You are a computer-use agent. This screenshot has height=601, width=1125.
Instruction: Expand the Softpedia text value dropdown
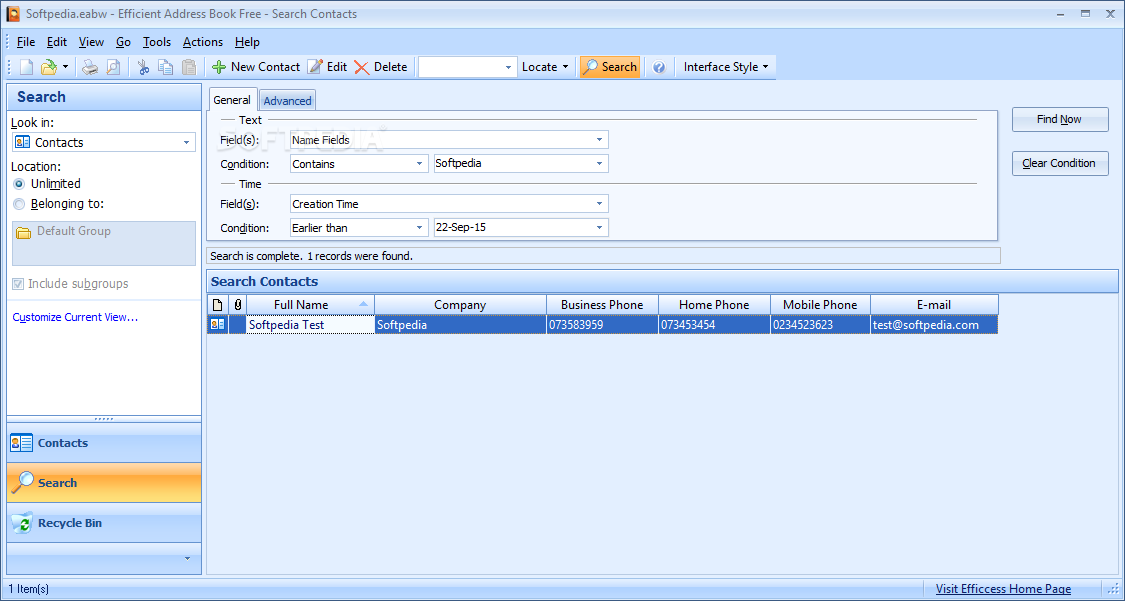point(599,164)
